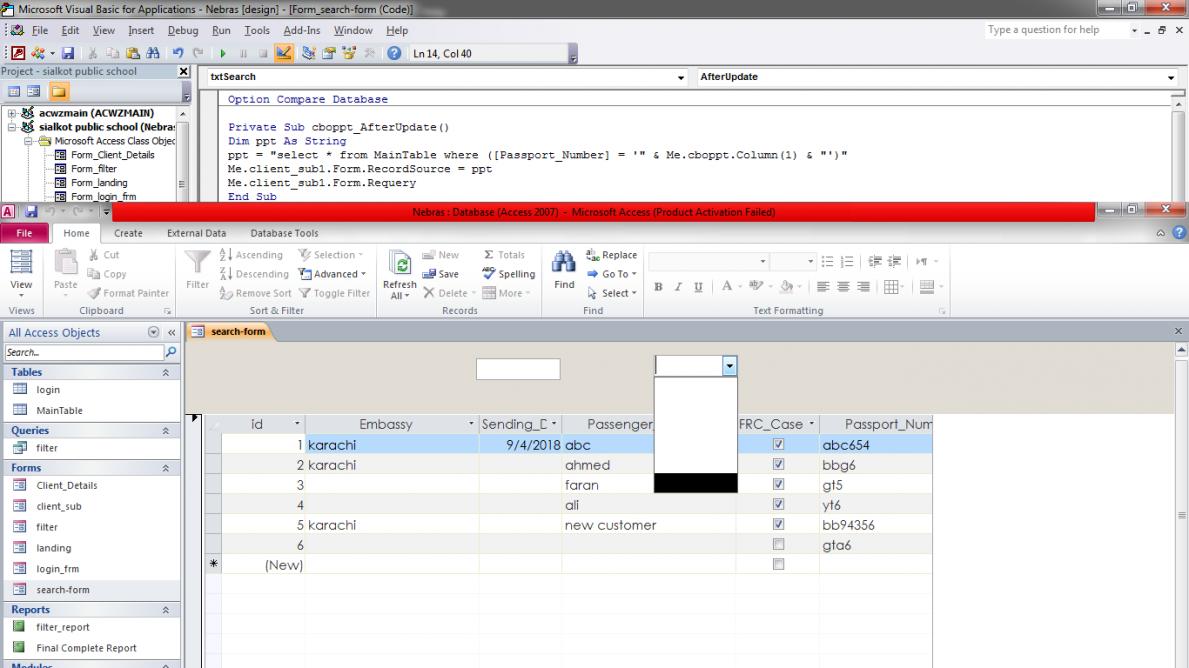
Task: Toggle FRC_Case checkbox for row id 6
Action: point(778,544)
